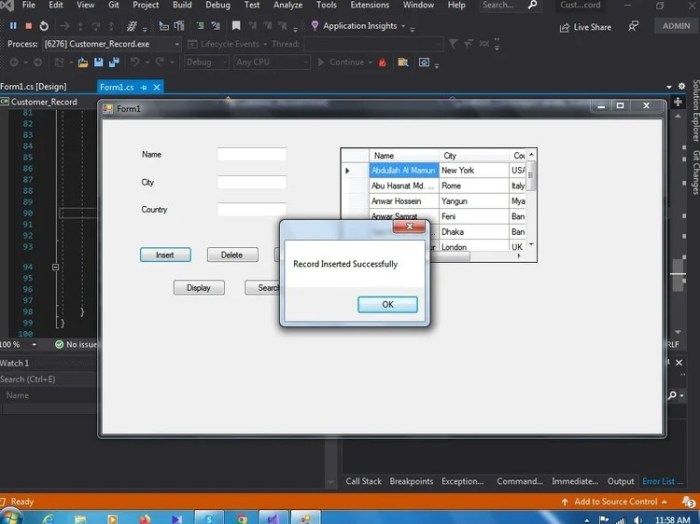Click OK in the Record Inserted dialog

point(388,304)
